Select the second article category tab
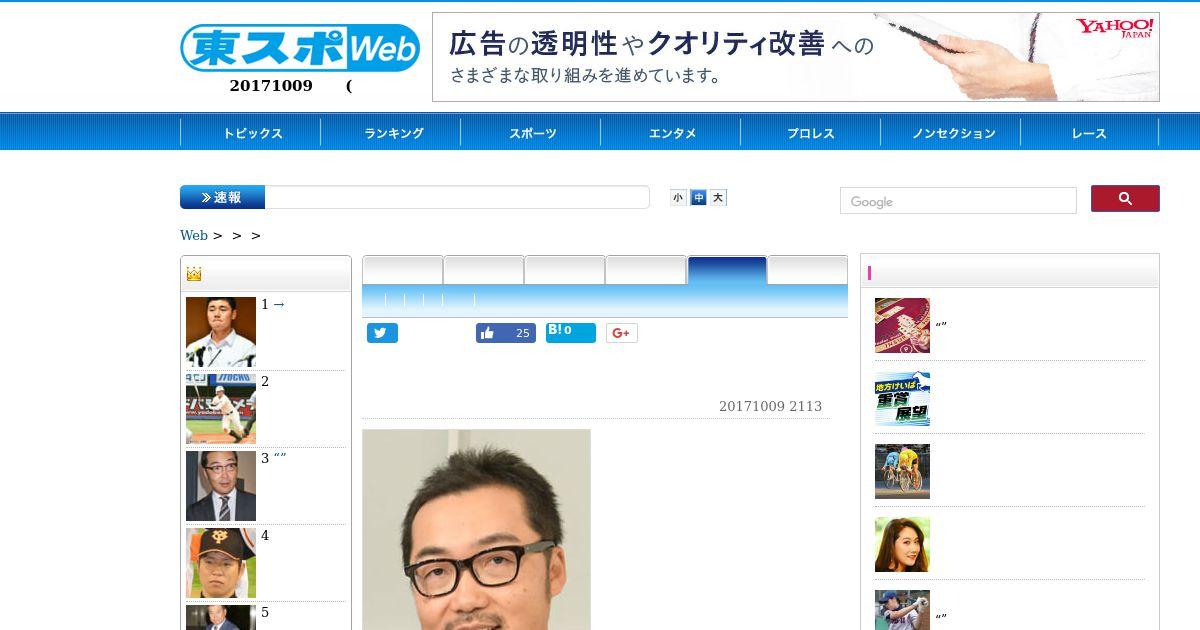 click(x=484, y=271)
